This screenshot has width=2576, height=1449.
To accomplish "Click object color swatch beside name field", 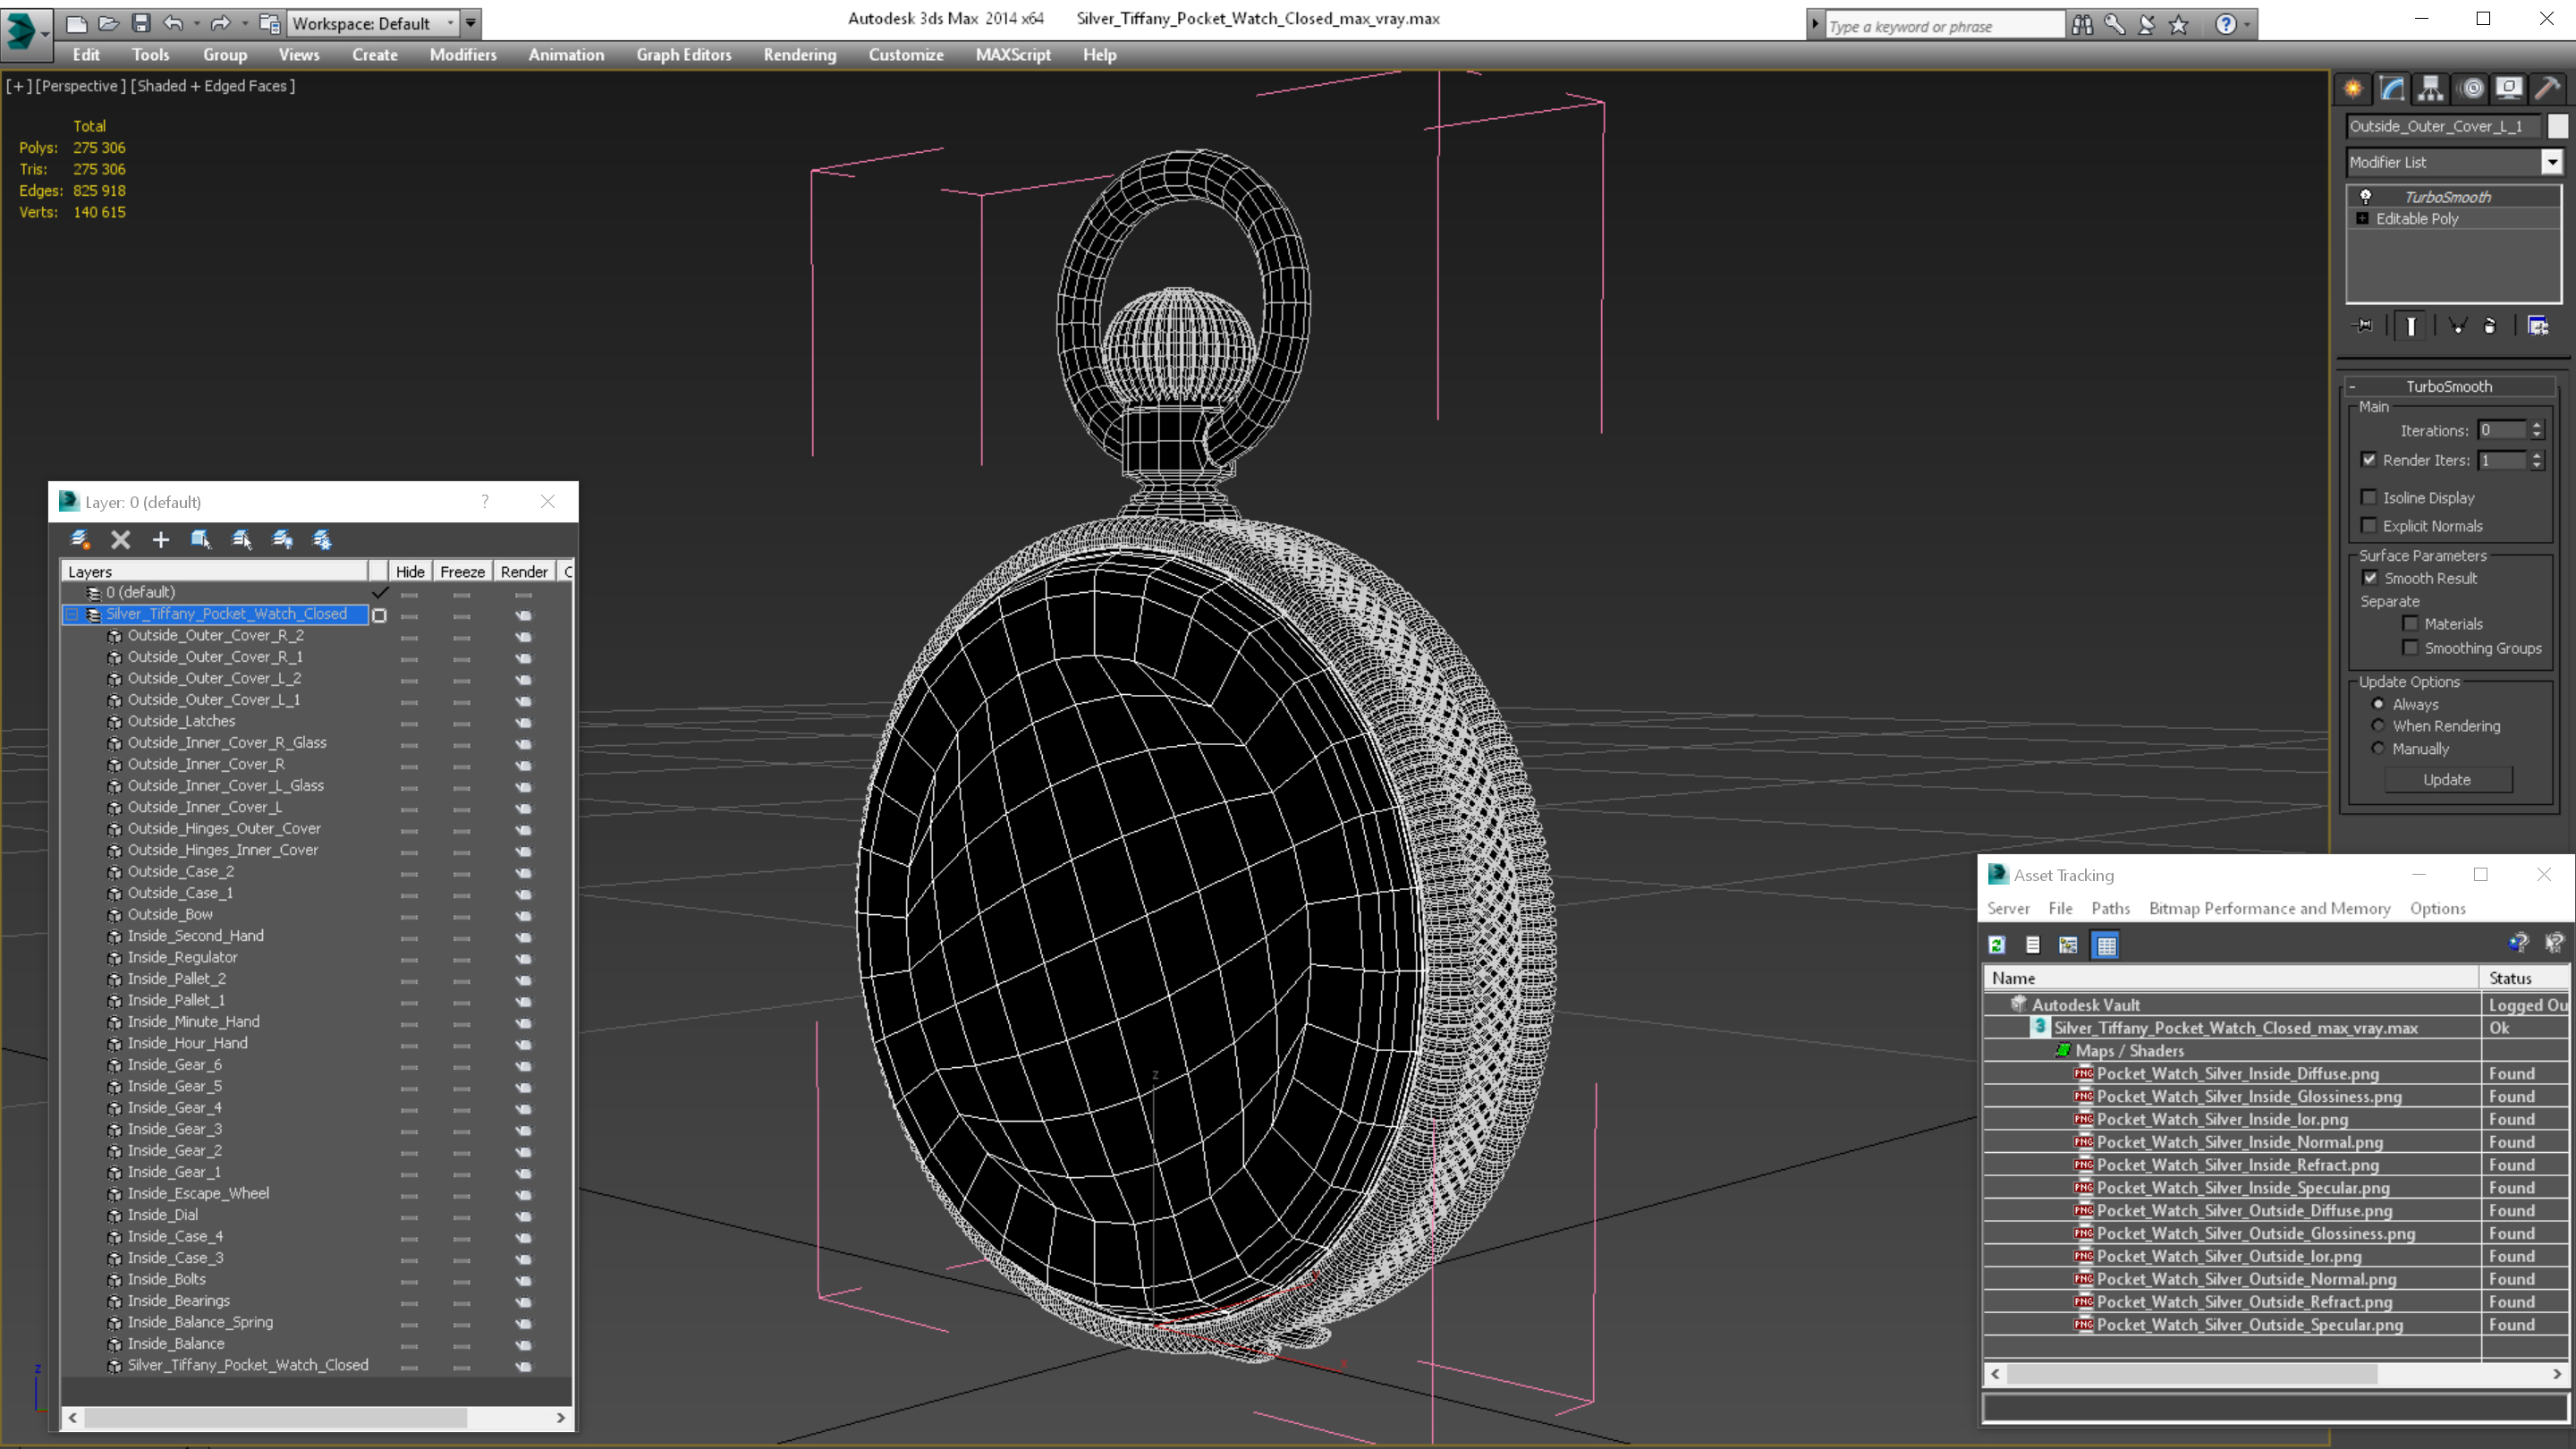I will [2557, 126].
